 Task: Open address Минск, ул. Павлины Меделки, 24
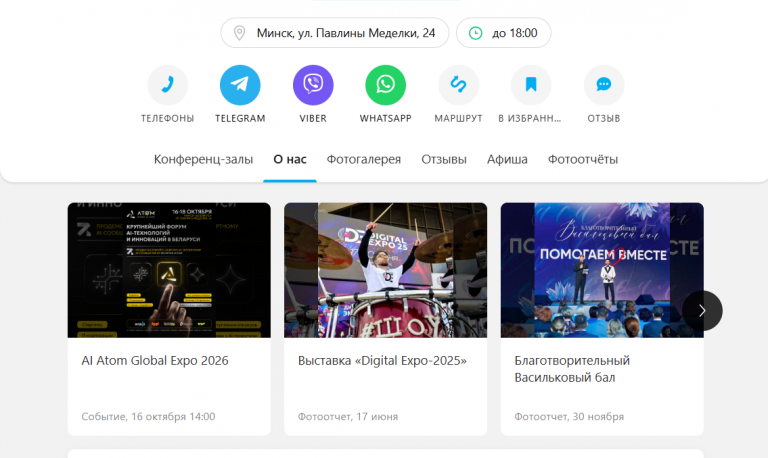(x=335, y=33)
